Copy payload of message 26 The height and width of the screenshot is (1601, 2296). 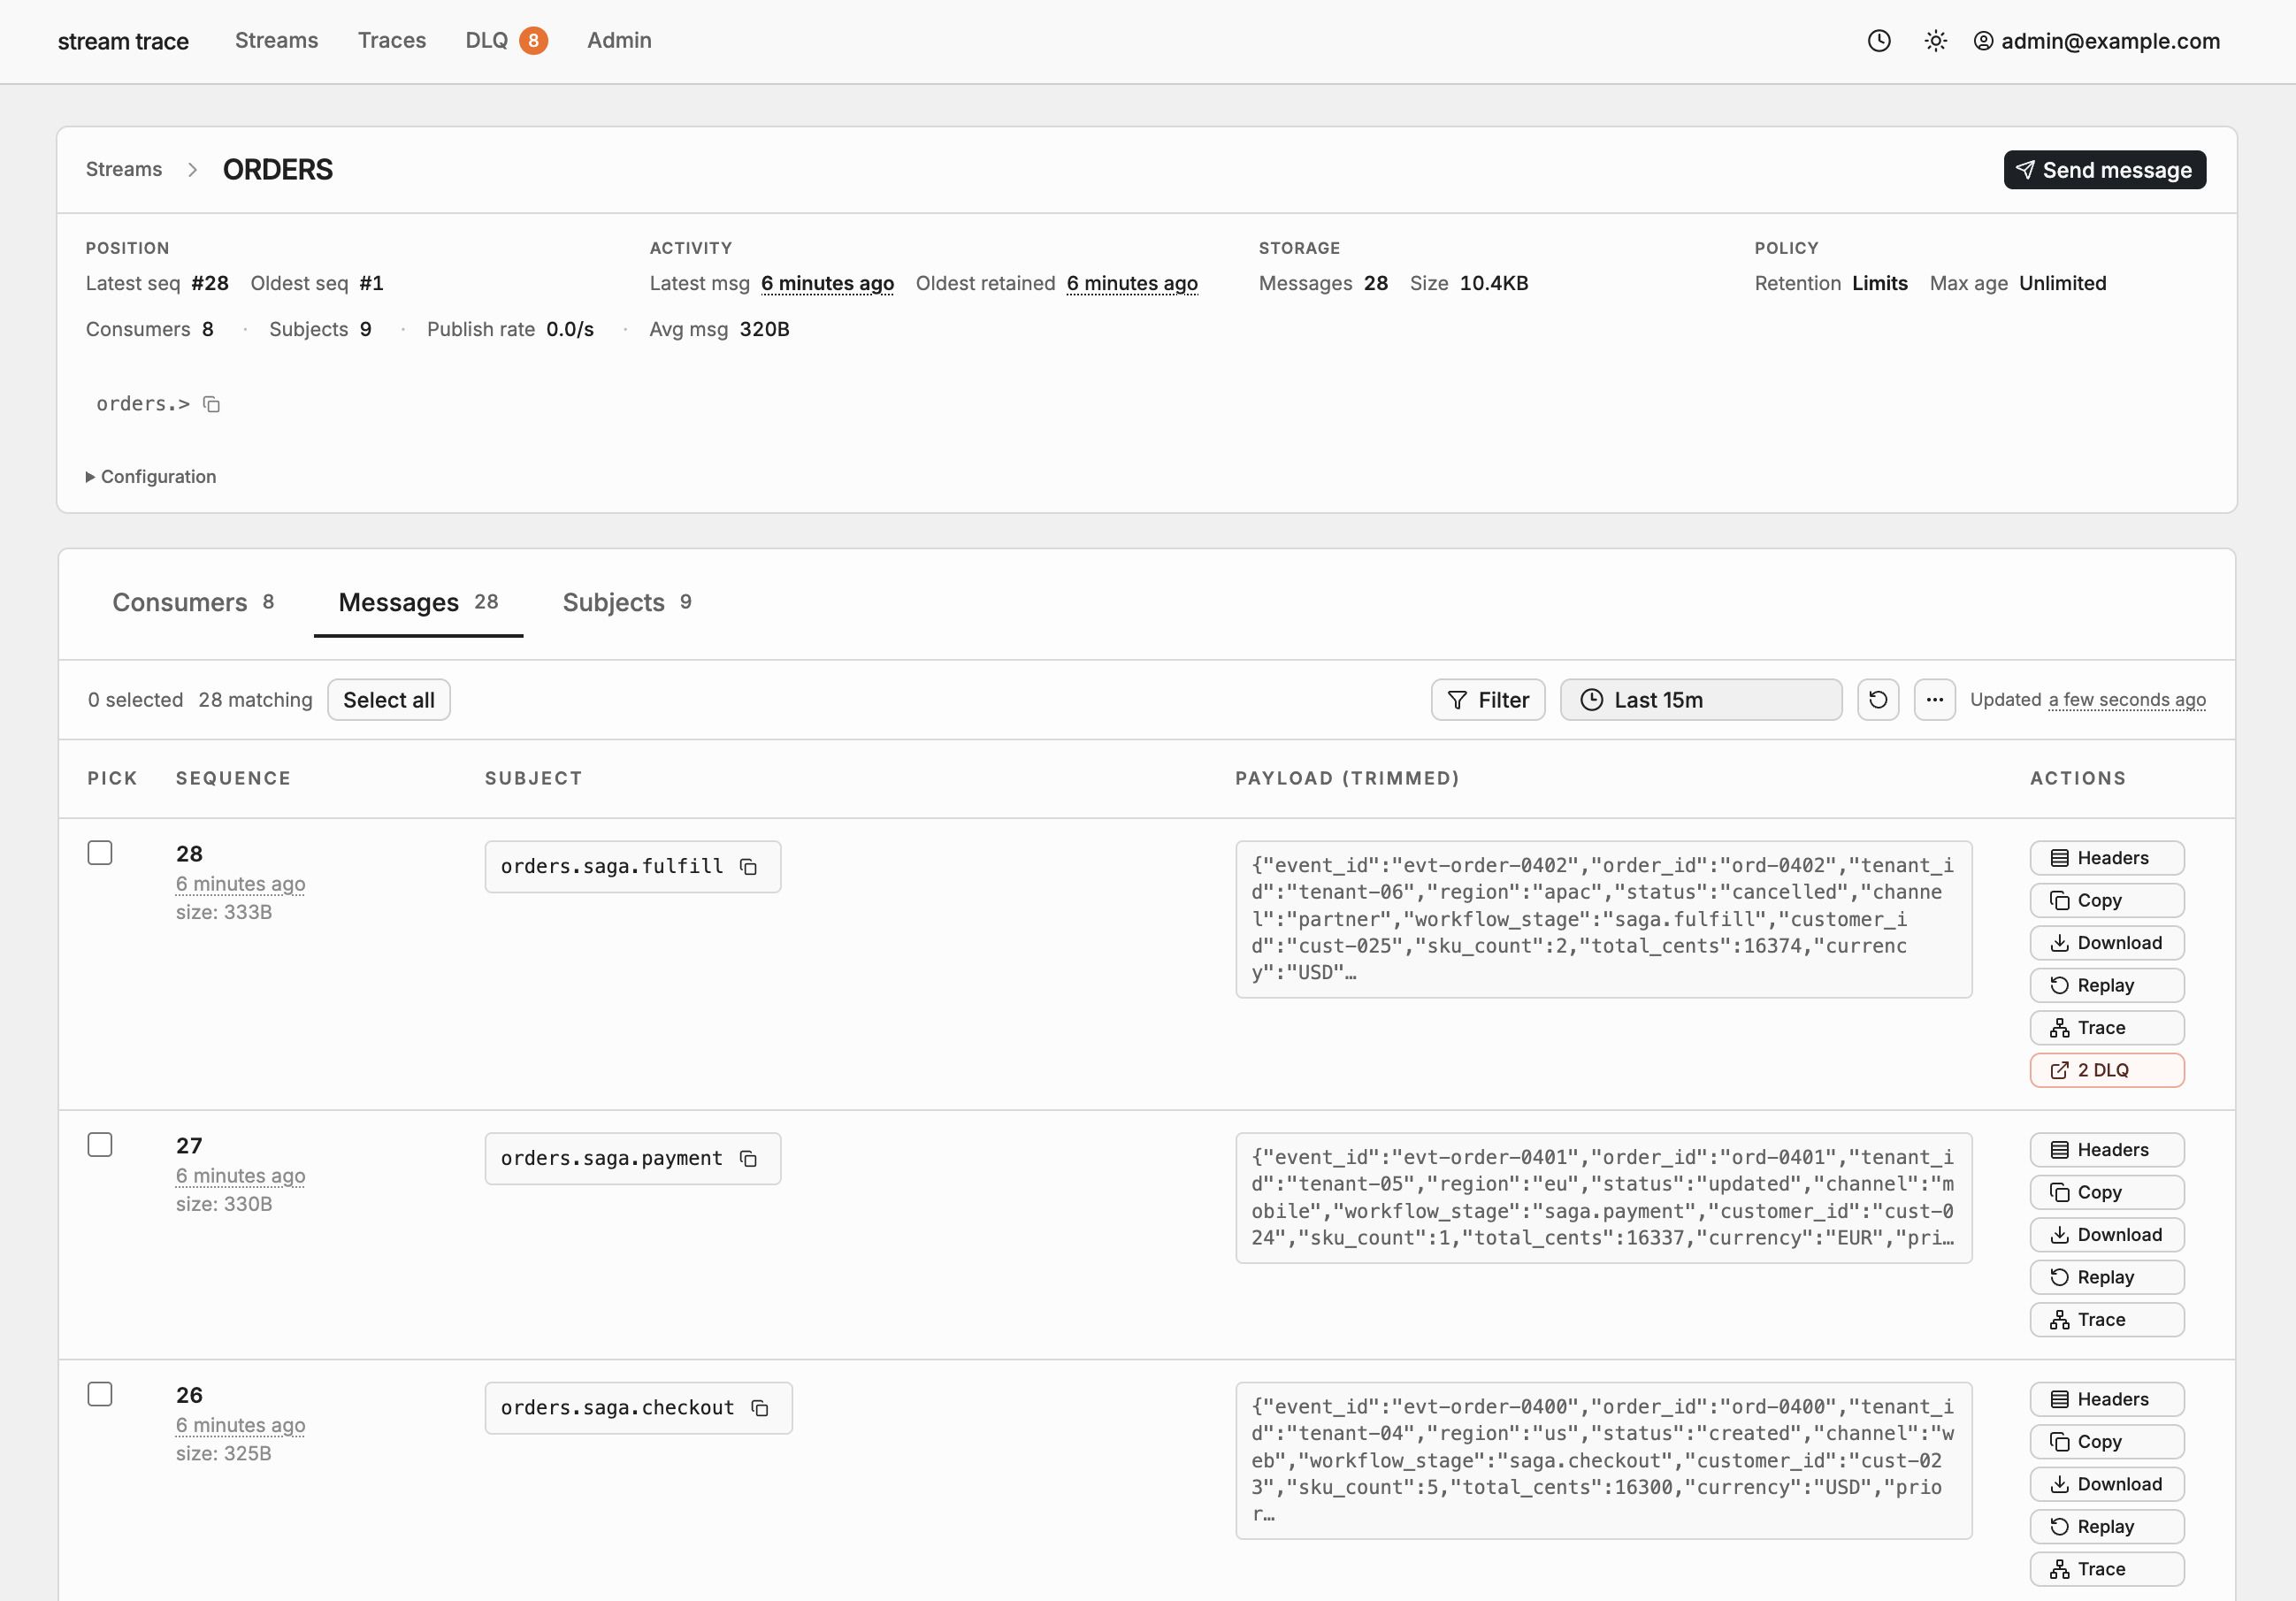pos(2106,1442)
